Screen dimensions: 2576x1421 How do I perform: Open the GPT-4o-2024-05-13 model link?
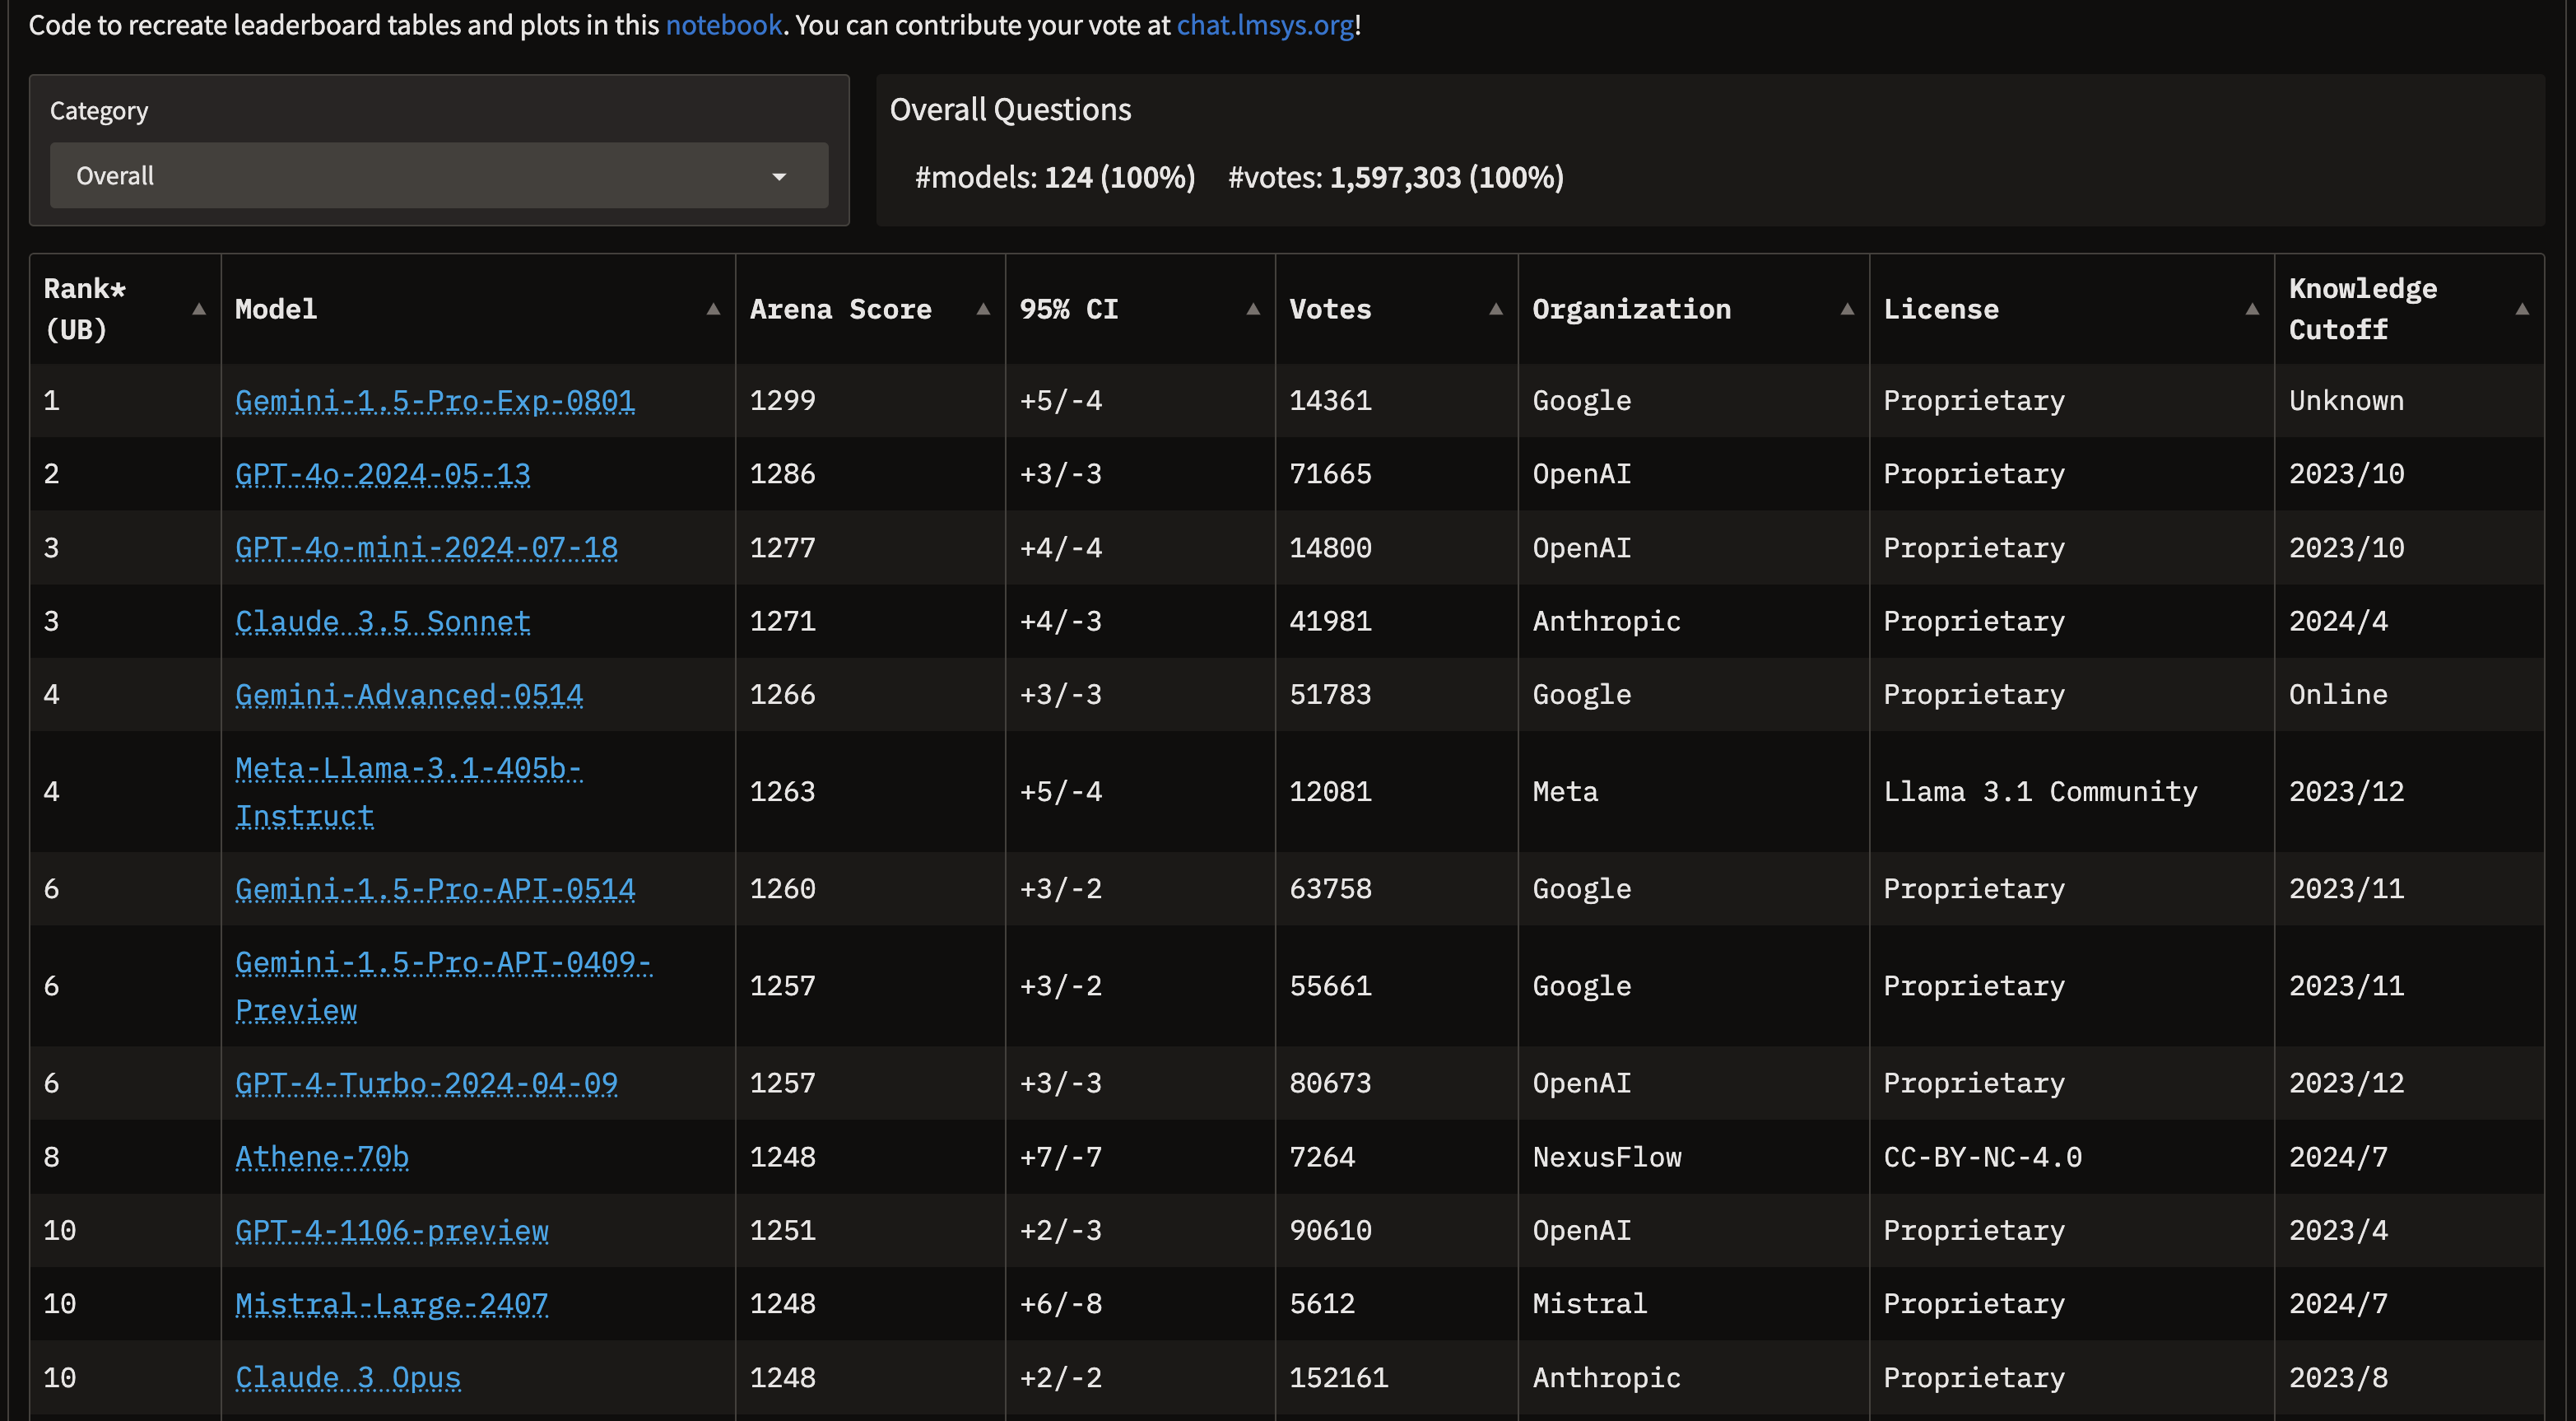pos(382,474)
